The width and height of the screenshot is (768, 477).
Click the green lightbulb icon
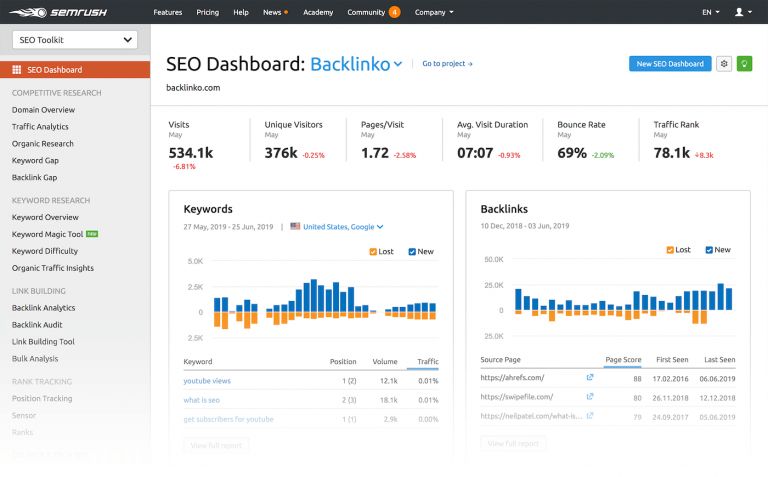point(744,63)
